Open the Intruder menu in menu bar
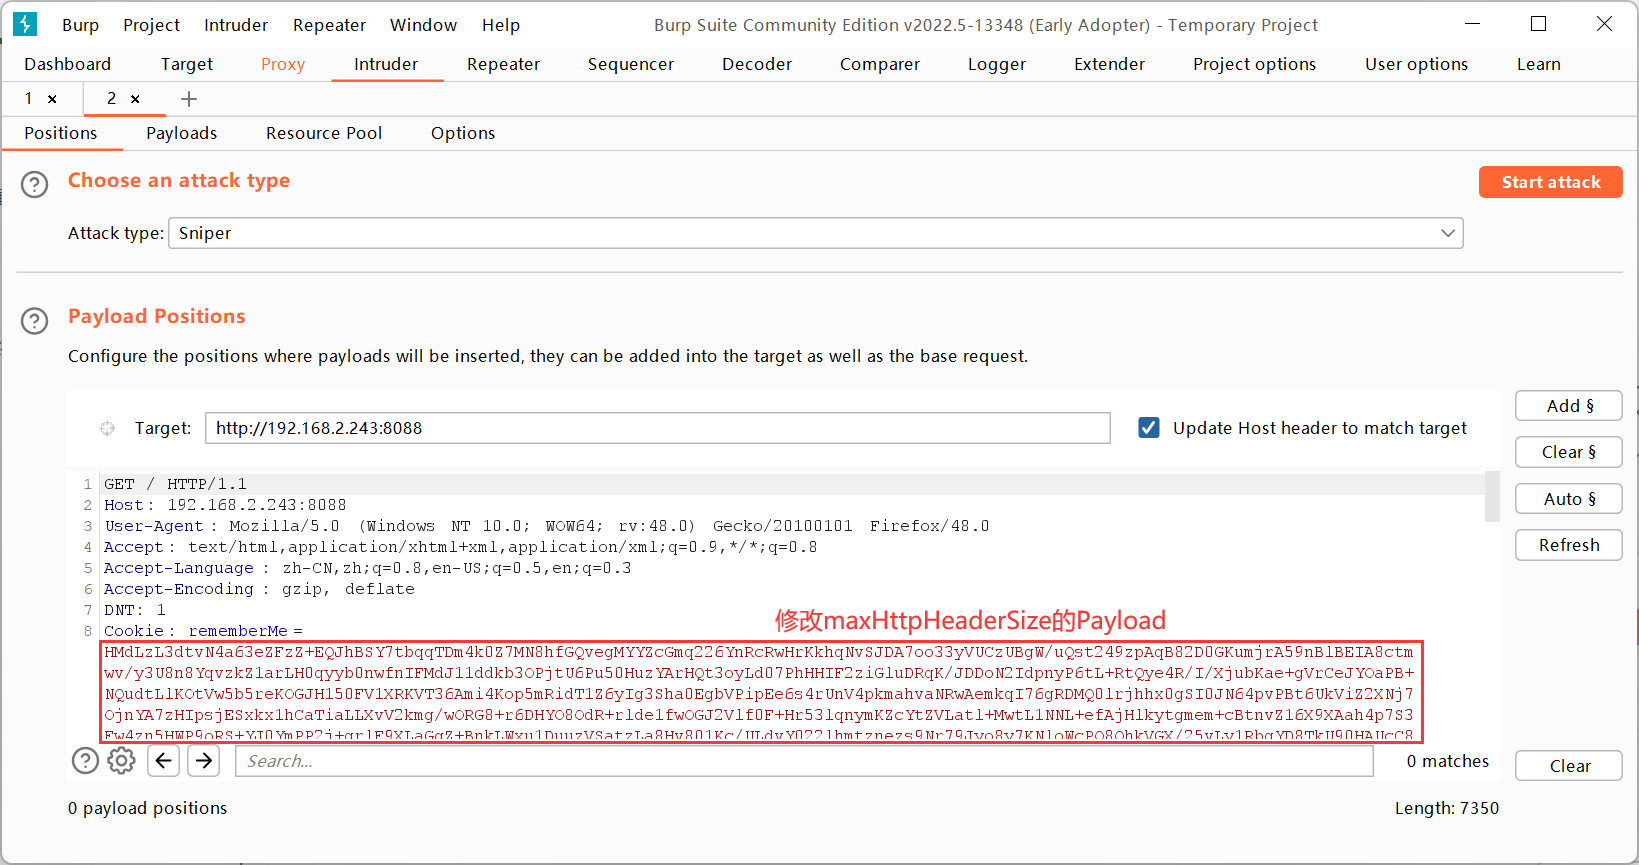1639x865 pixels. click(x=235, y=25)
